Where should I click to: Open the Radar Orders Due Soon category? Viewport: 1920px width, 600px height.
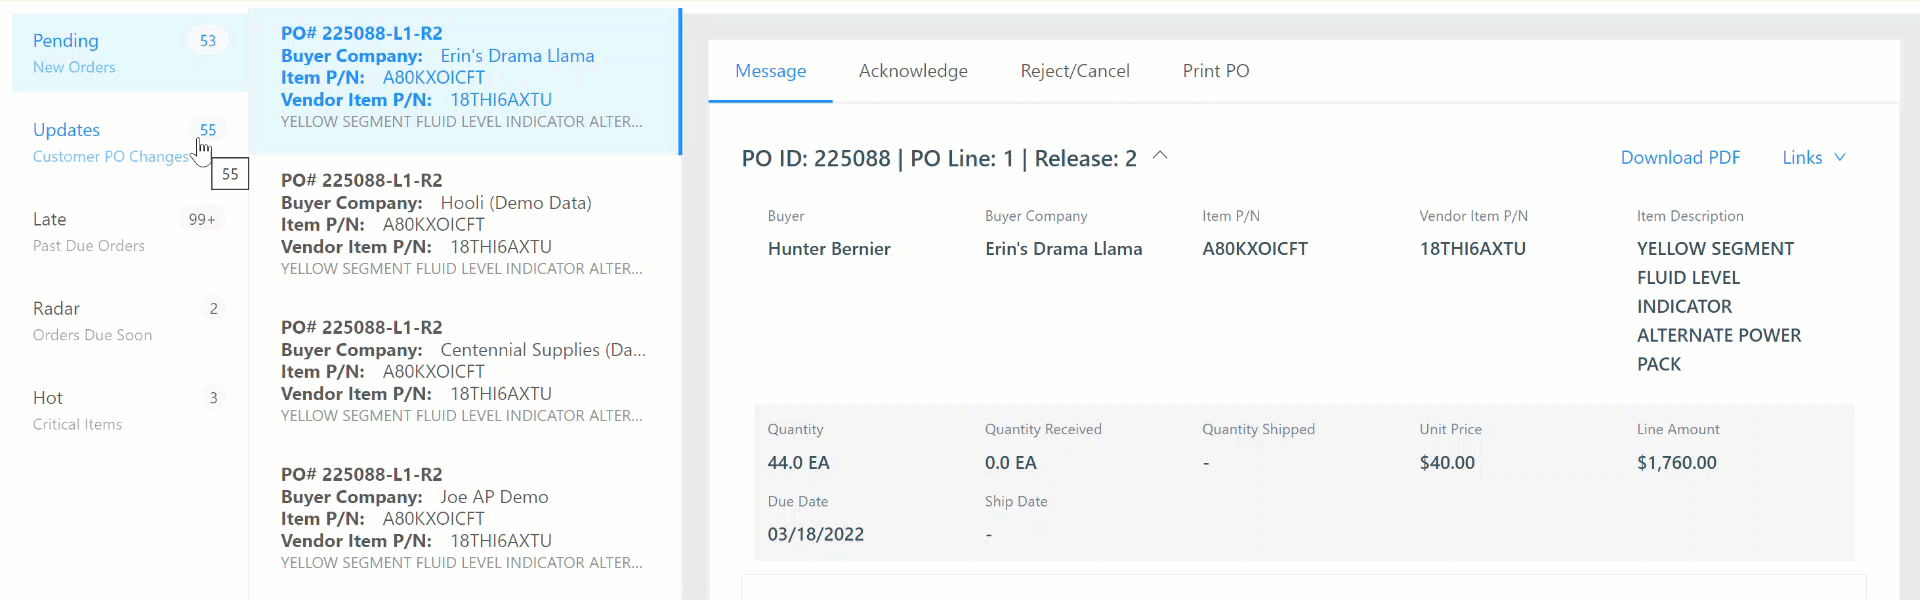coord(130,320)
